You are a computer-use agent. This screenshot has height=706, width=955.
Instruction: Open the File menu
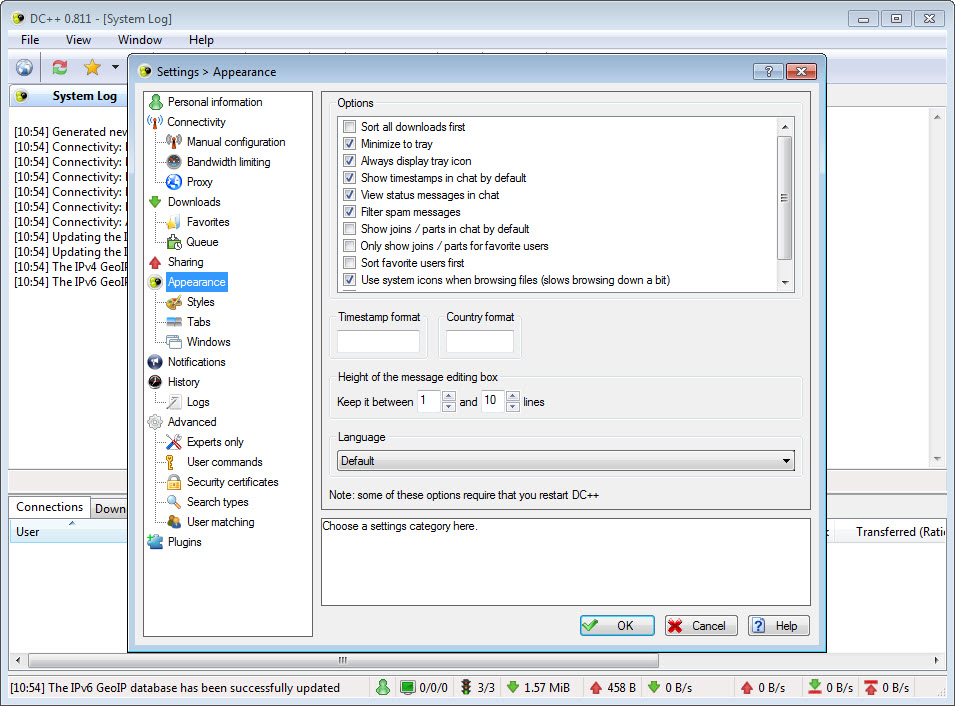point(30,40)
